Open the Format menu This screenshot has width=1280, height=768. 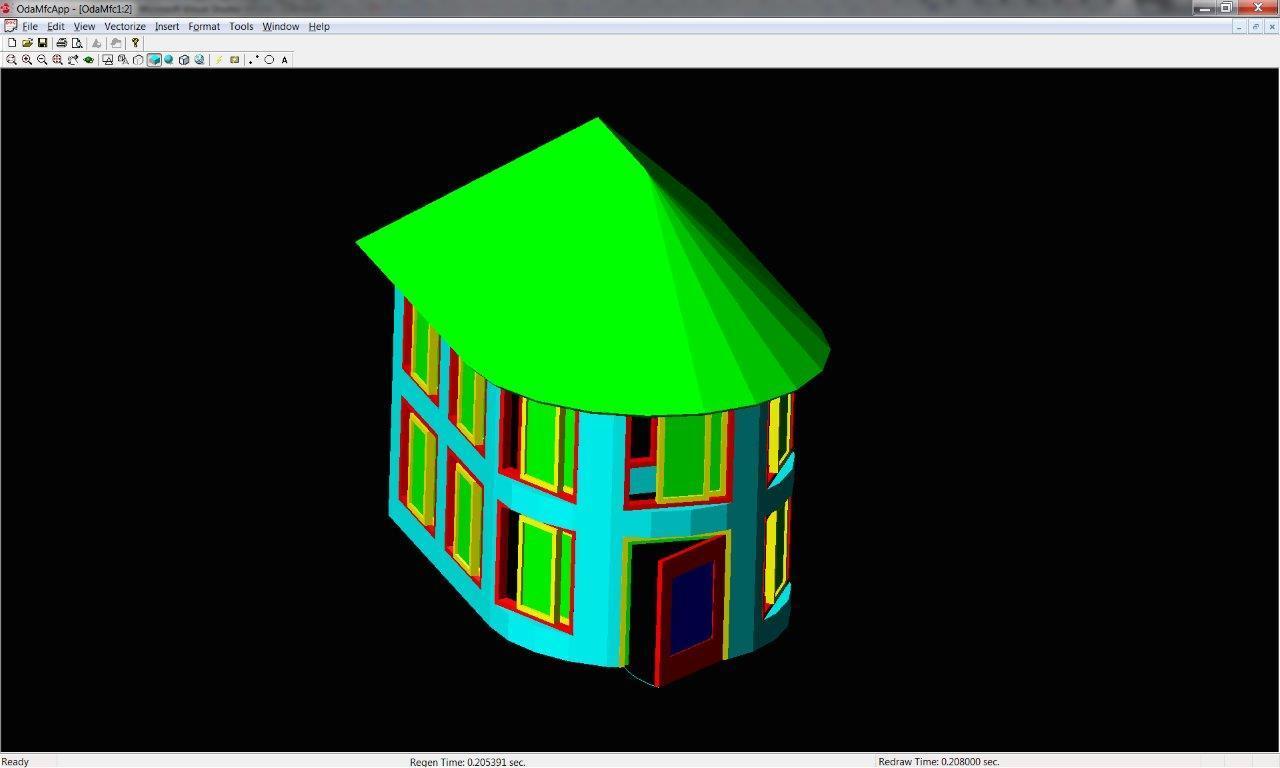click(203, 26)
